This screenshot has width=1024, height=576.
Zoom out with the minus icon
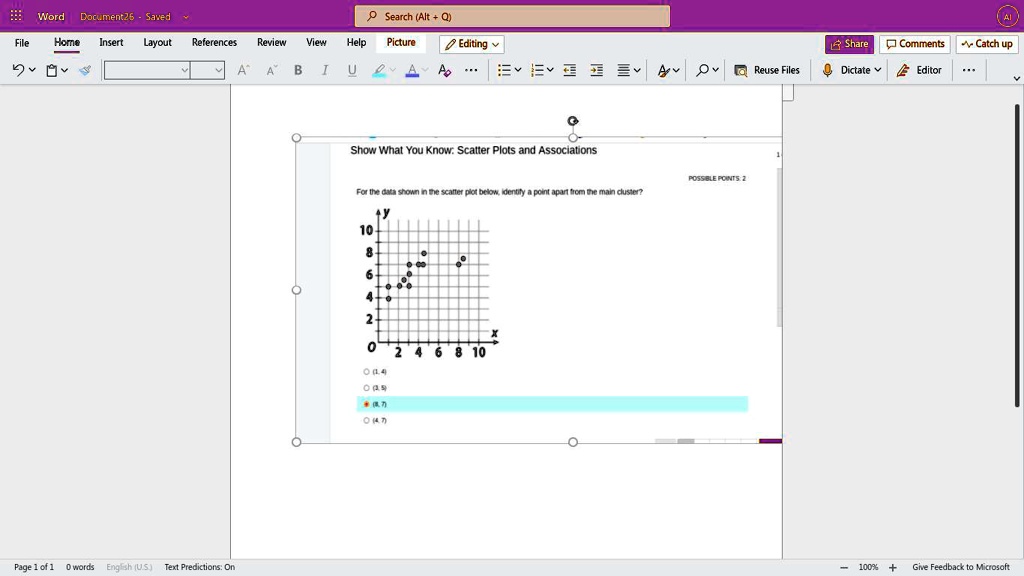tap(844, 567)
